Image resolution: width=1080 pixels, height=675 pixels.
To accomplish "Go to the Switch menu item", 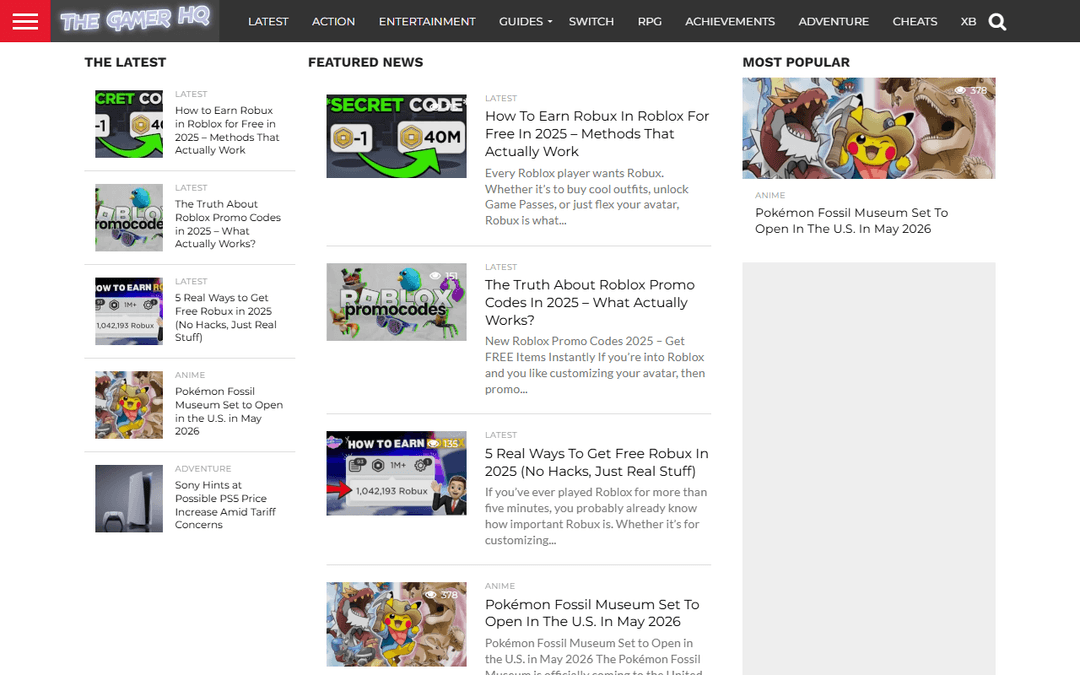I will (x=591, y=21).
